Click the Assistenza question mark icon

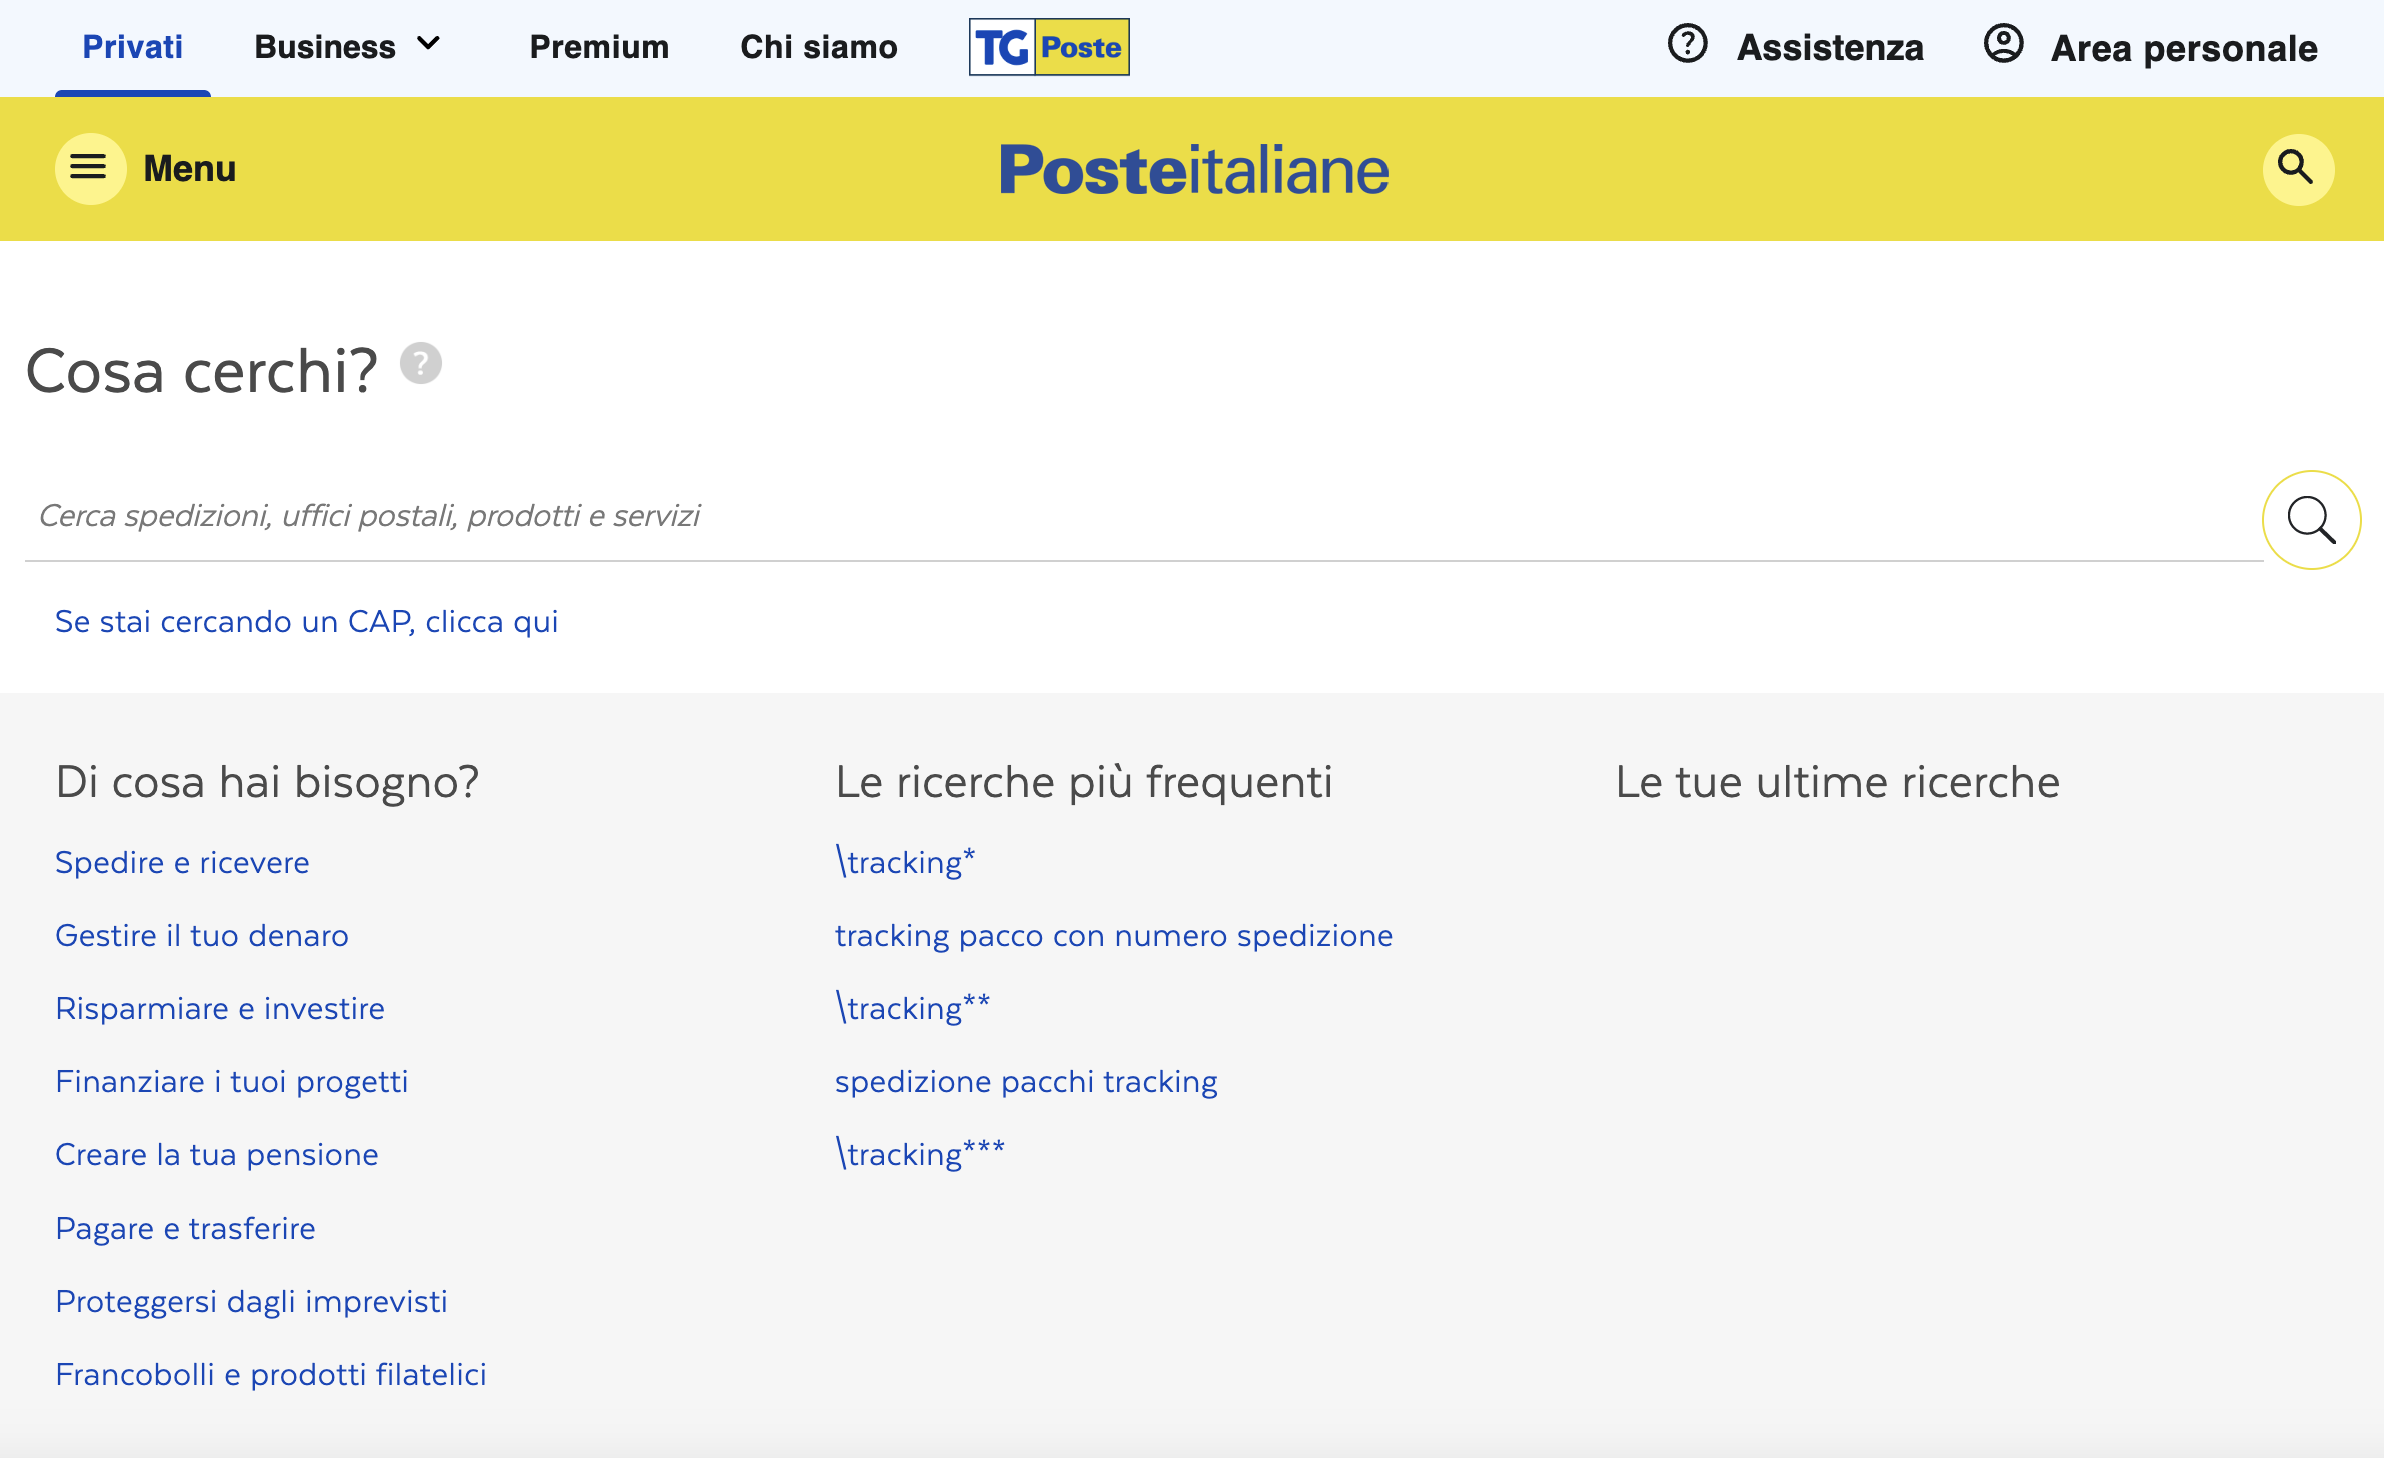tap(1687, 44)
